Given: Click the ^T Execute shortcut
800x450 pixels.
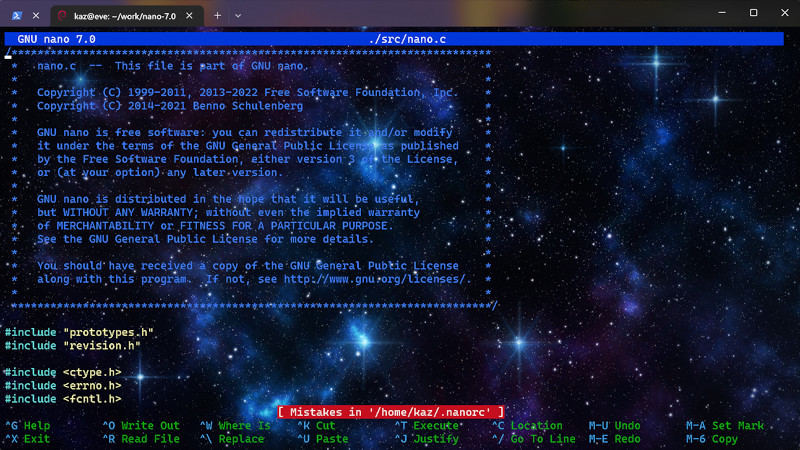Looking at the screenshot, I should tap(427, 426).
